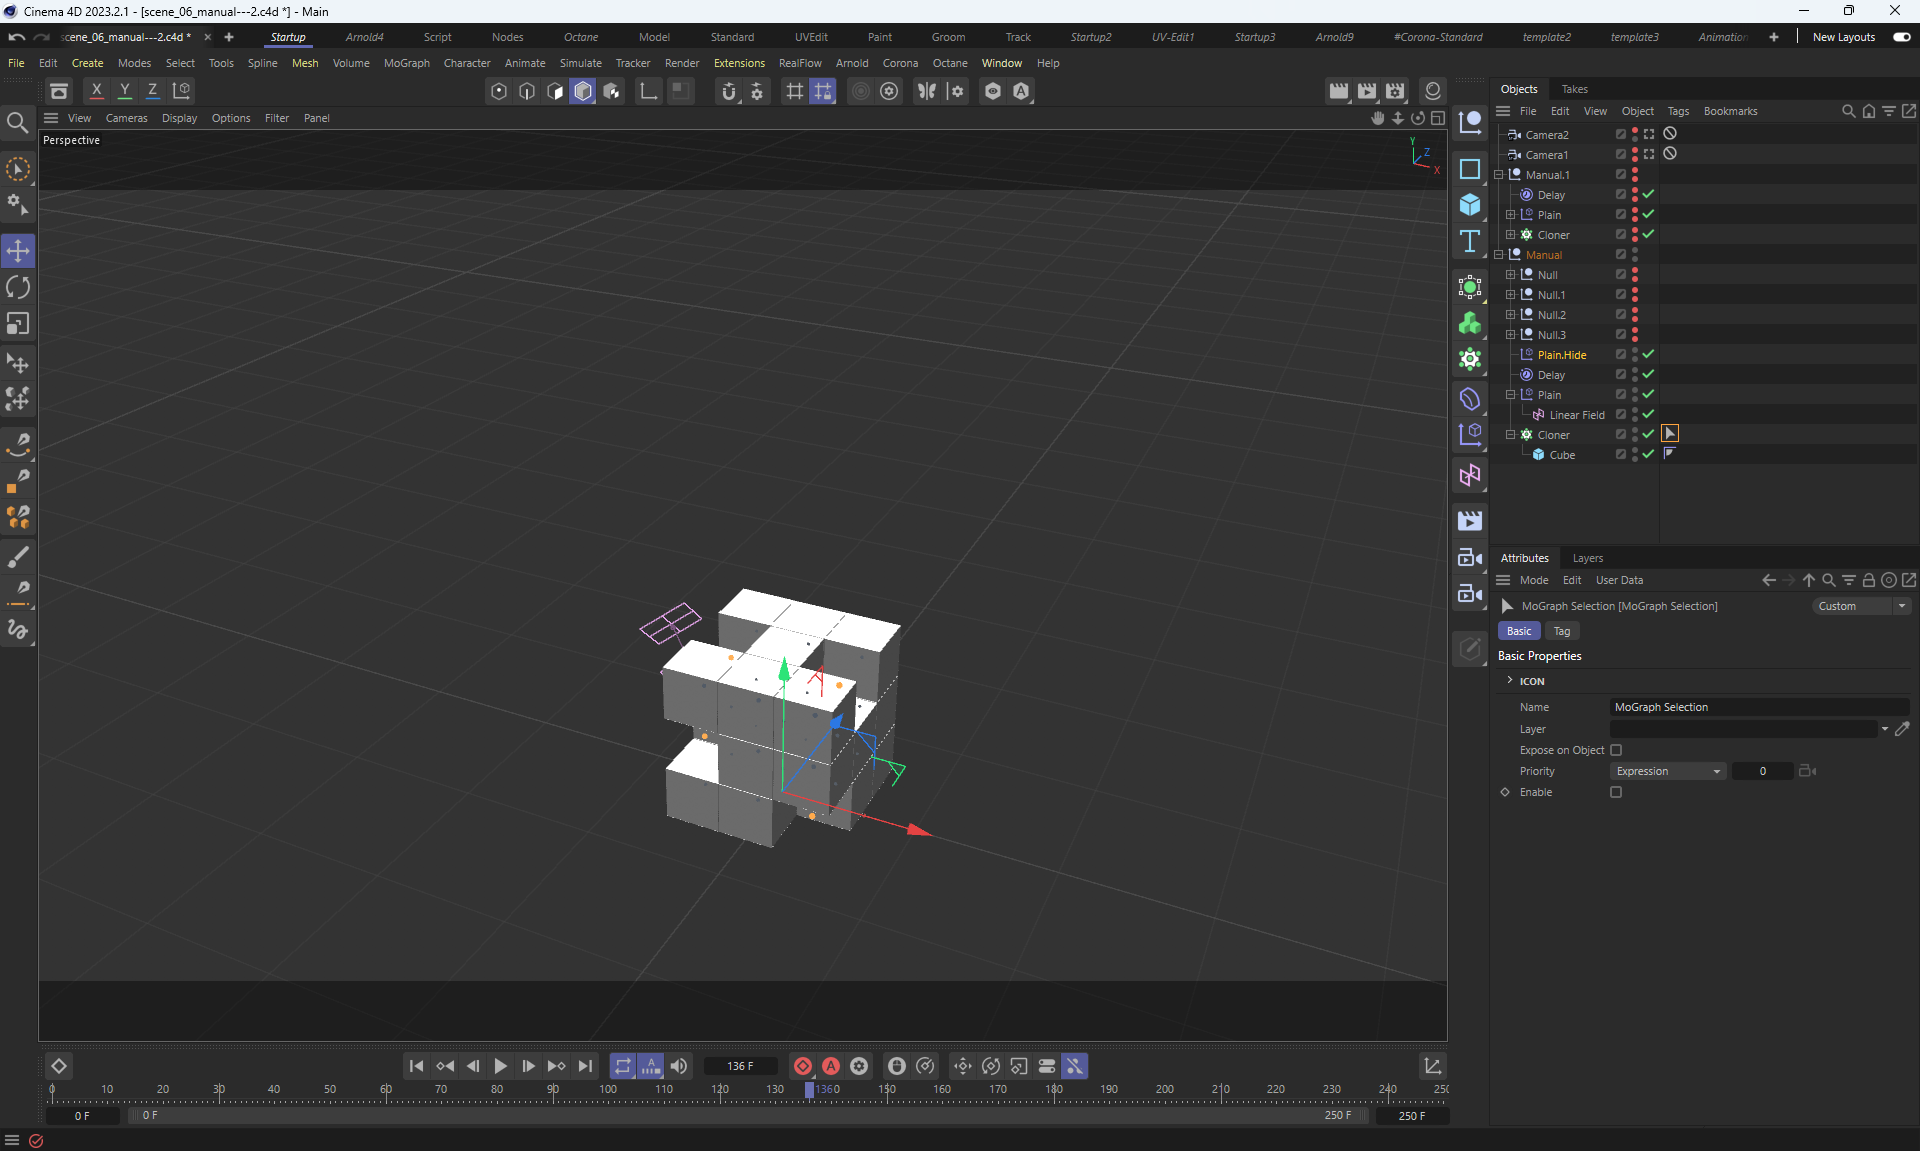Toggle the Autokeying button
The image size is (1920, 1151).
tap(831, 1066)
